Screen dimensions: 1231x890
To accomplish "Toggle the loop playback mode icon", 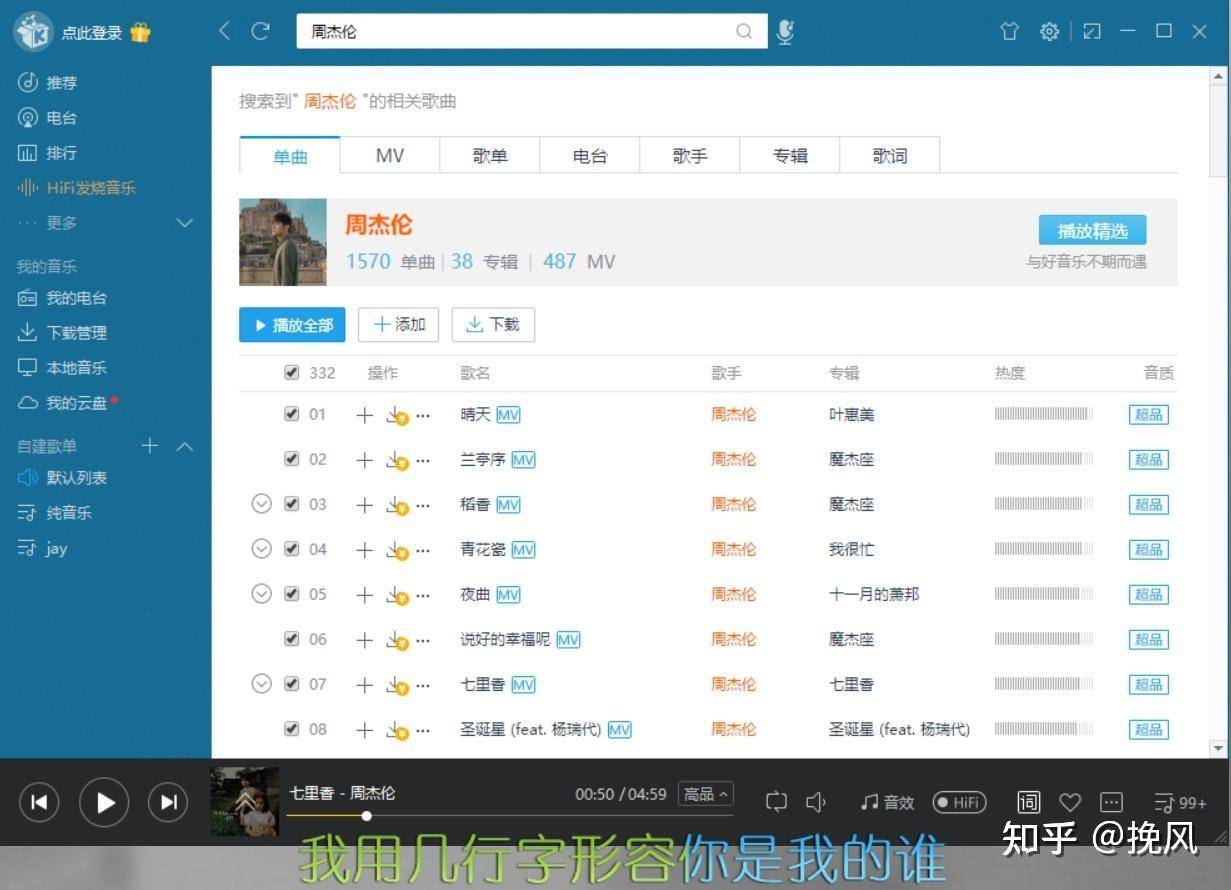I will [776, 802].
